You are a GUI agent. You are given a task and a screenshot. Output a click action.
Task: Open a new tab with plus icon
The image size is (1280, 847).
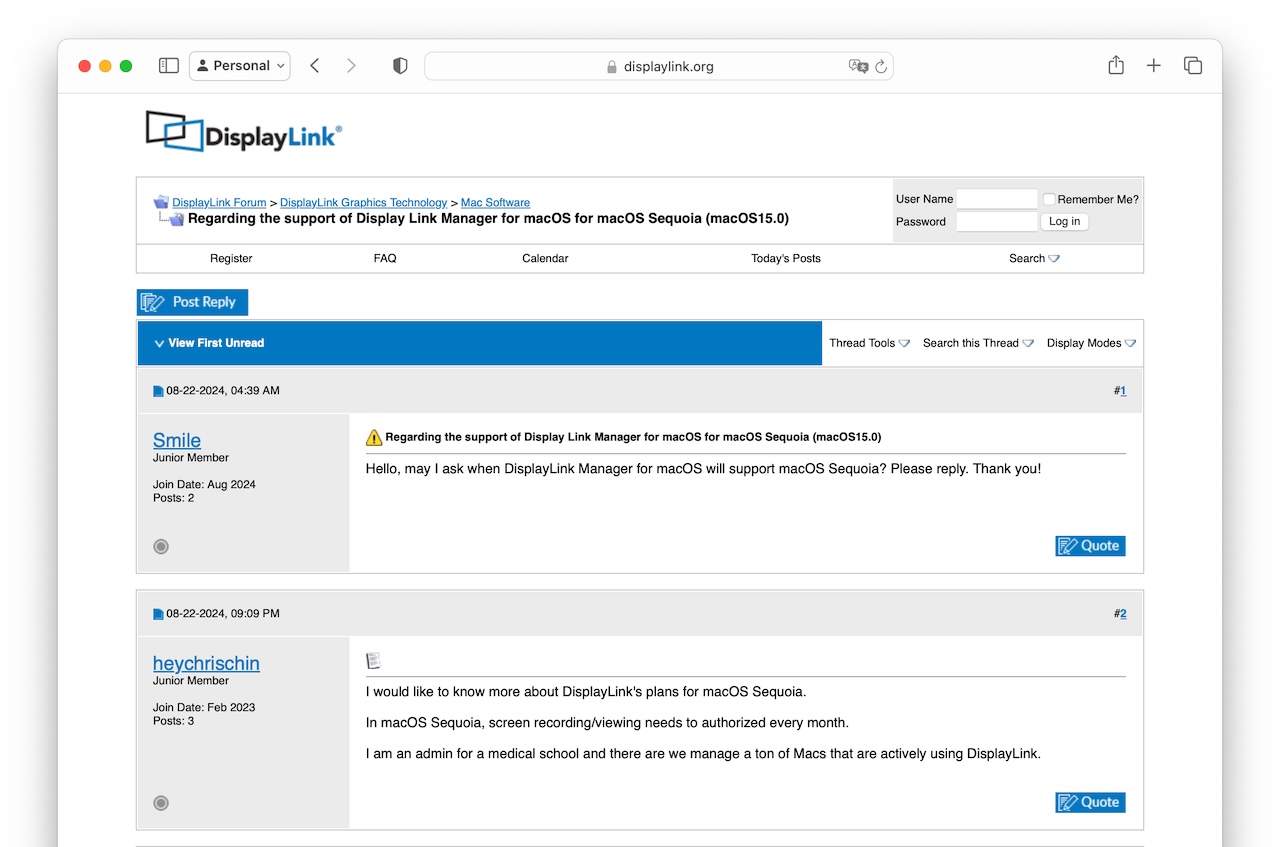(x=1154, y=65)
